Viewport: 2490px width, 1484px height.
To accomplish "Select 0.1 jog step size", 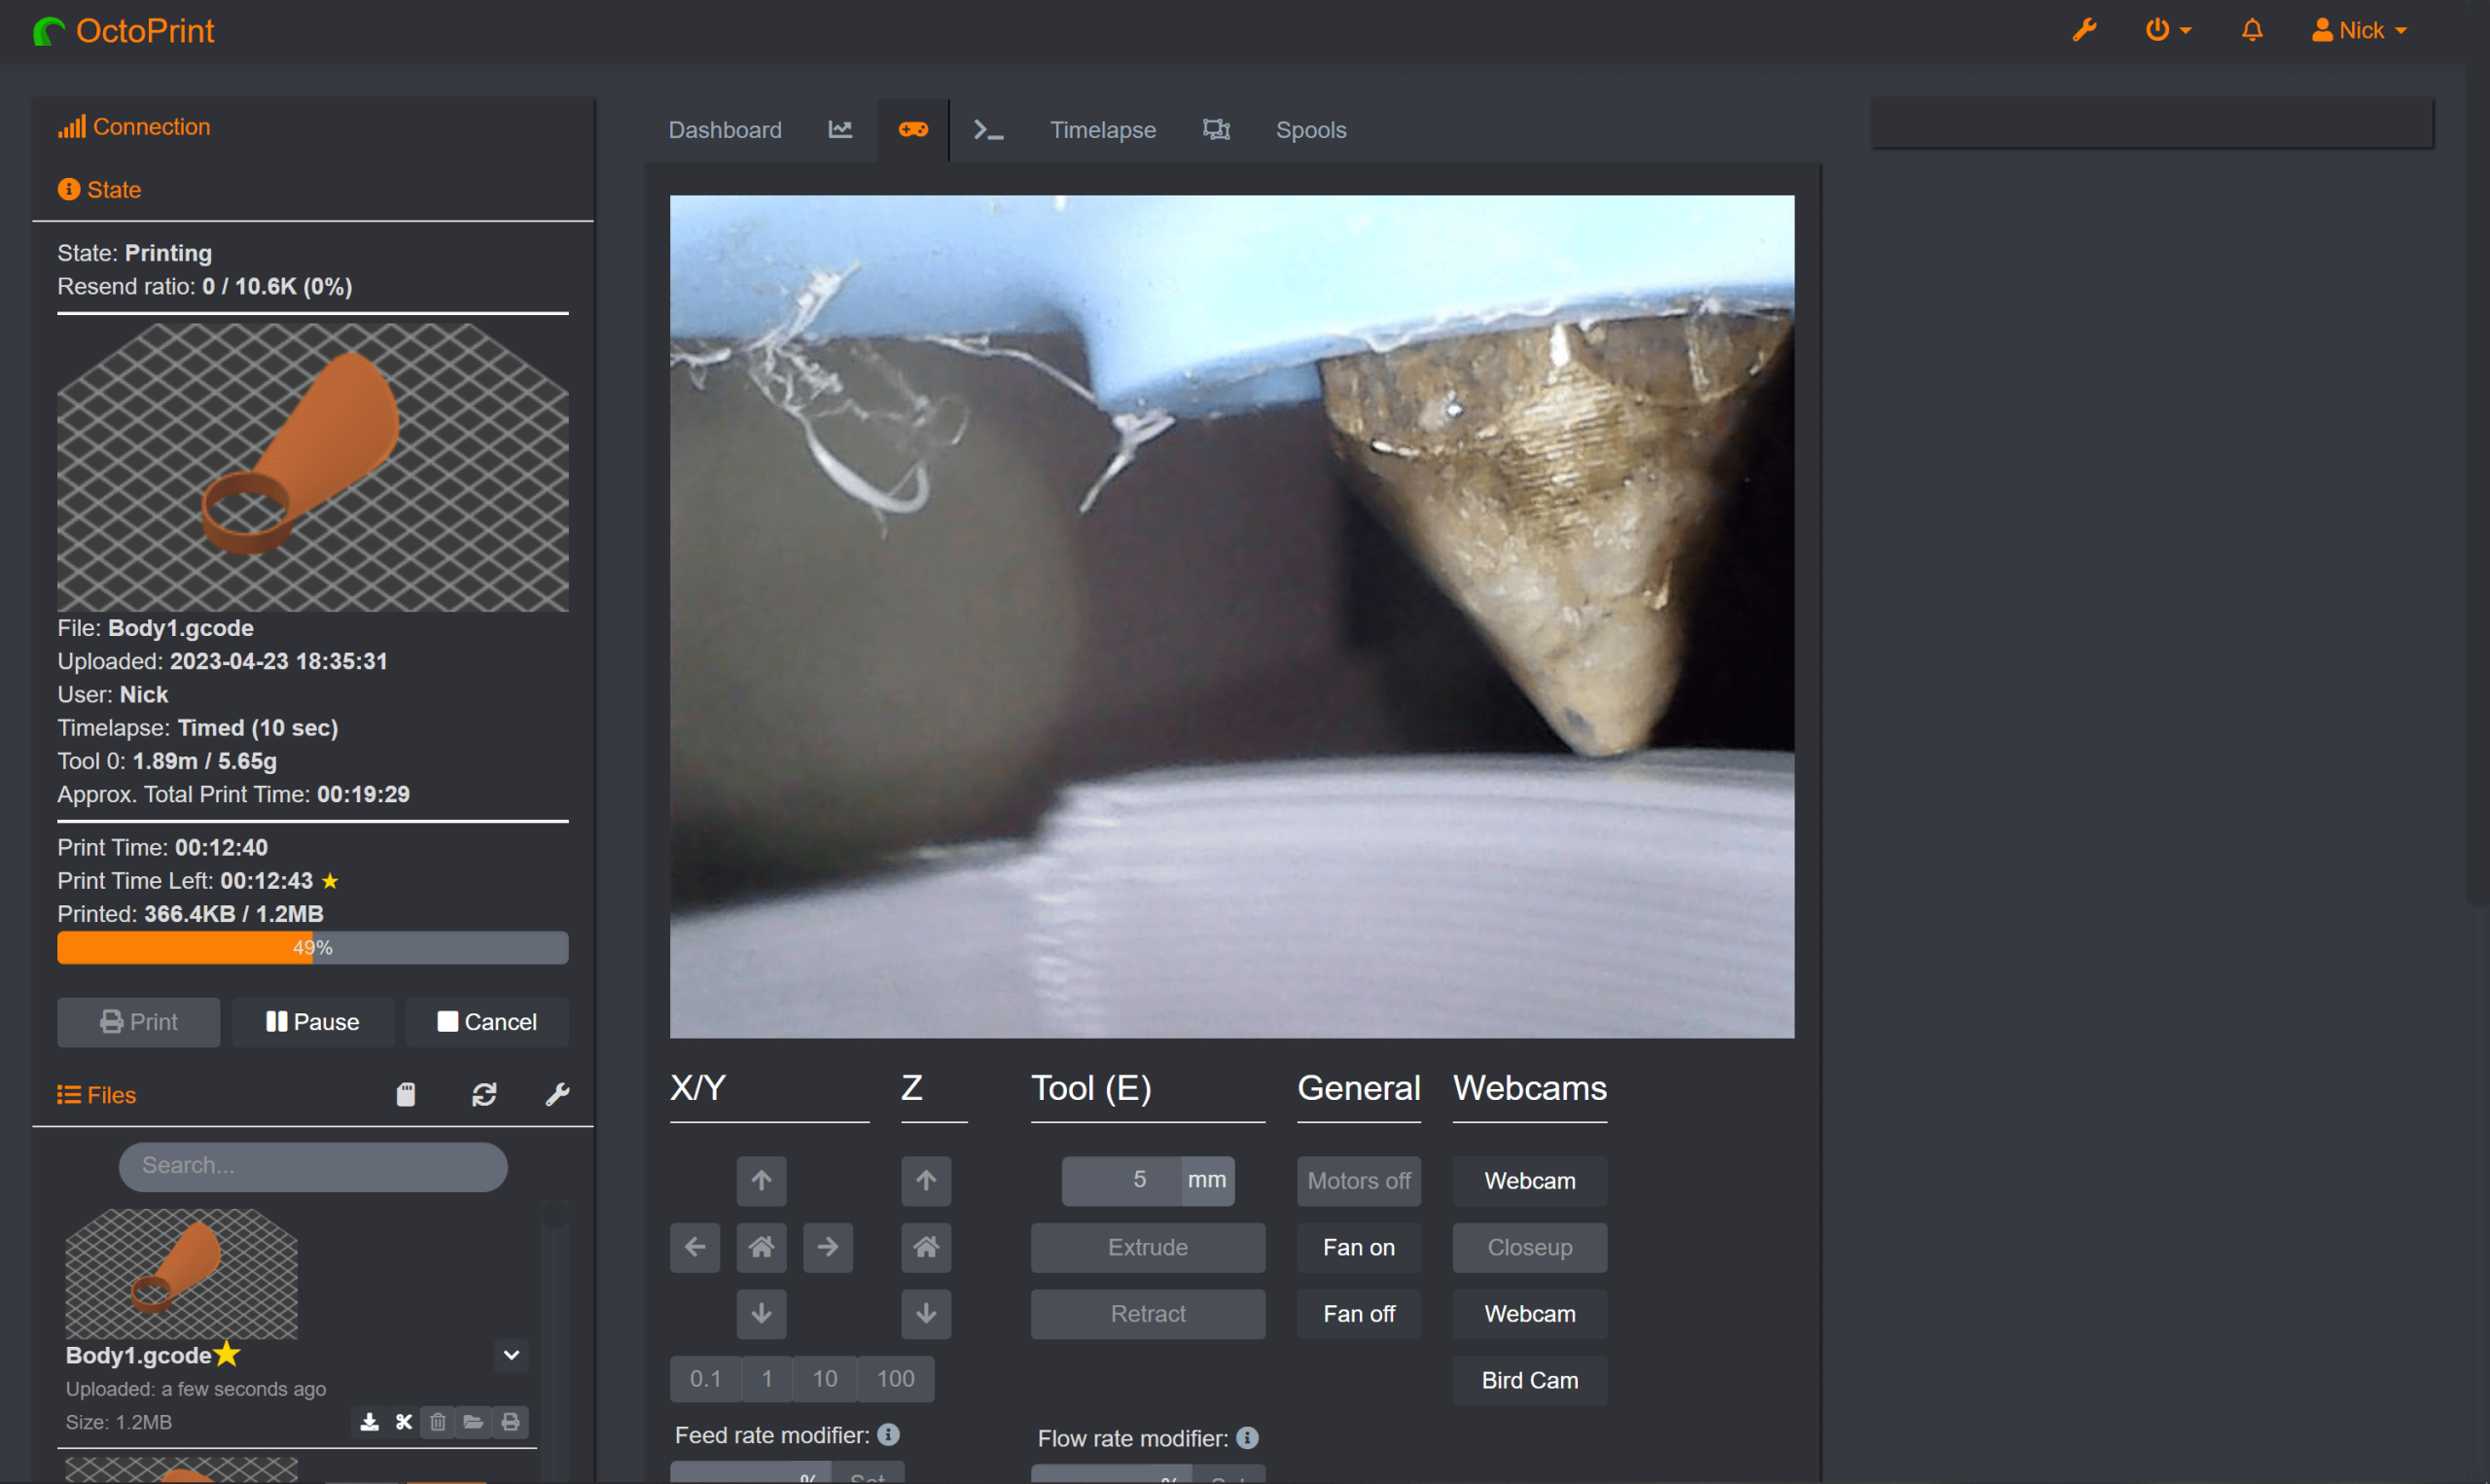I will (705, 1379).
